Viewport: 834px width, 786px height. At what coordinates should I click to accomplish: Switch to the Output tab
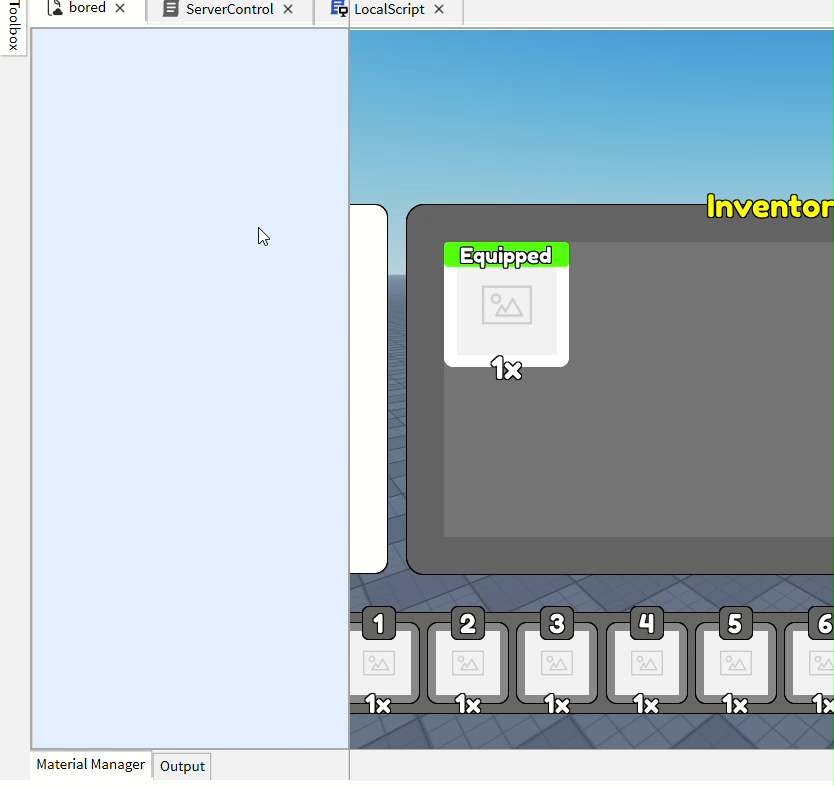tap(181, 766)
